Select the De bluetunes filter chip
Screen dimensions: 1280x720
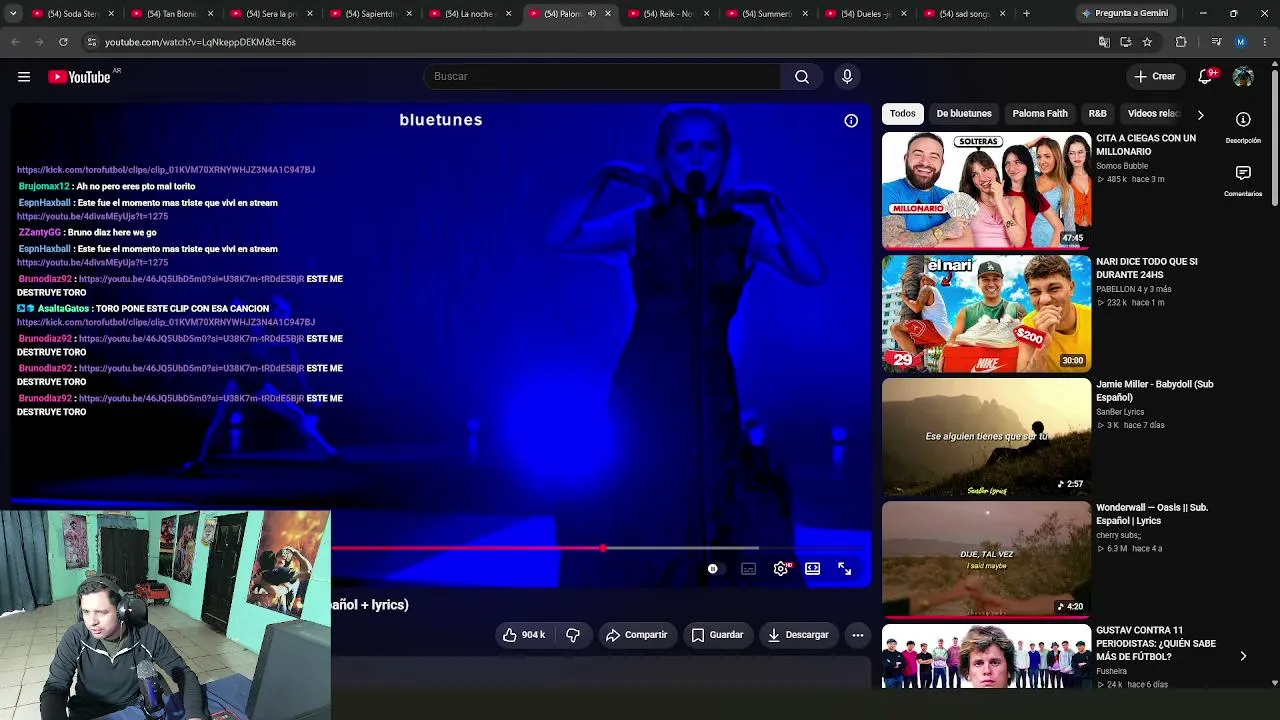point(964,114)
